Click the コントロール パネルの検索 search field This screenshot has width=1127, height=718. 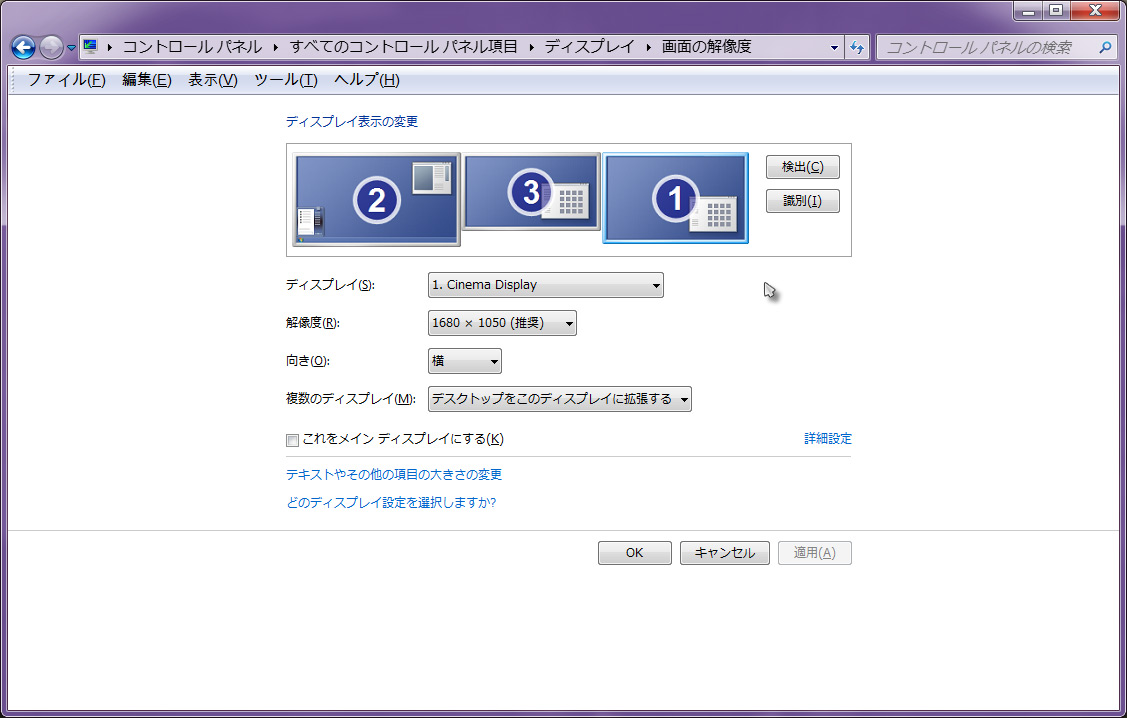985,47
